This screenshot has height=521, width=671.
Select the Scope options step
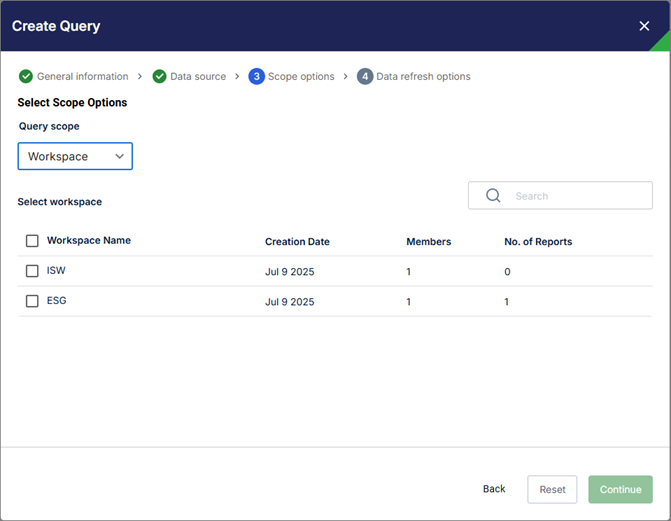(x=301, y=76)
